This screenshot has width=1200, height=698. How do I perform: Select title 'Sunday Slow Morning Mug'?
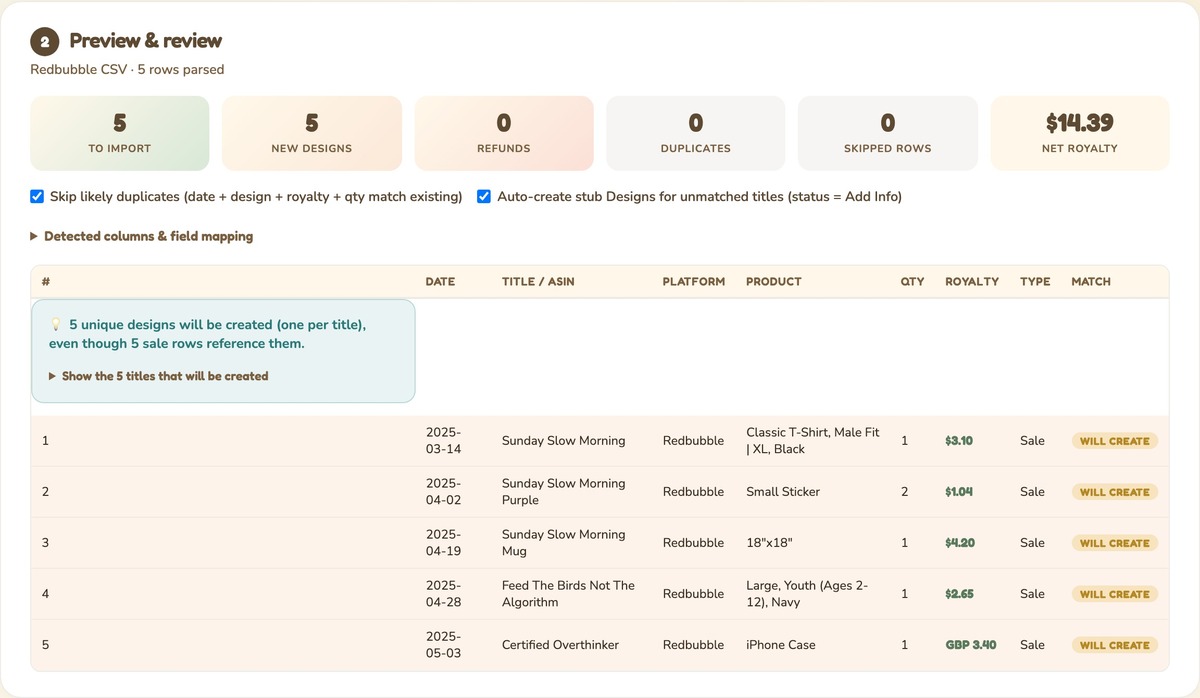pyautogui.click(x=563, y=543)
